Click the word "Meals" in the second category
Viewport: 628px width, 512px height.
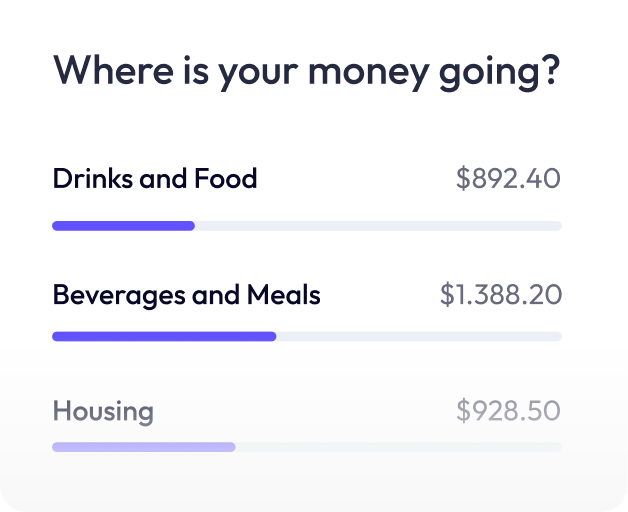(283, 295)
